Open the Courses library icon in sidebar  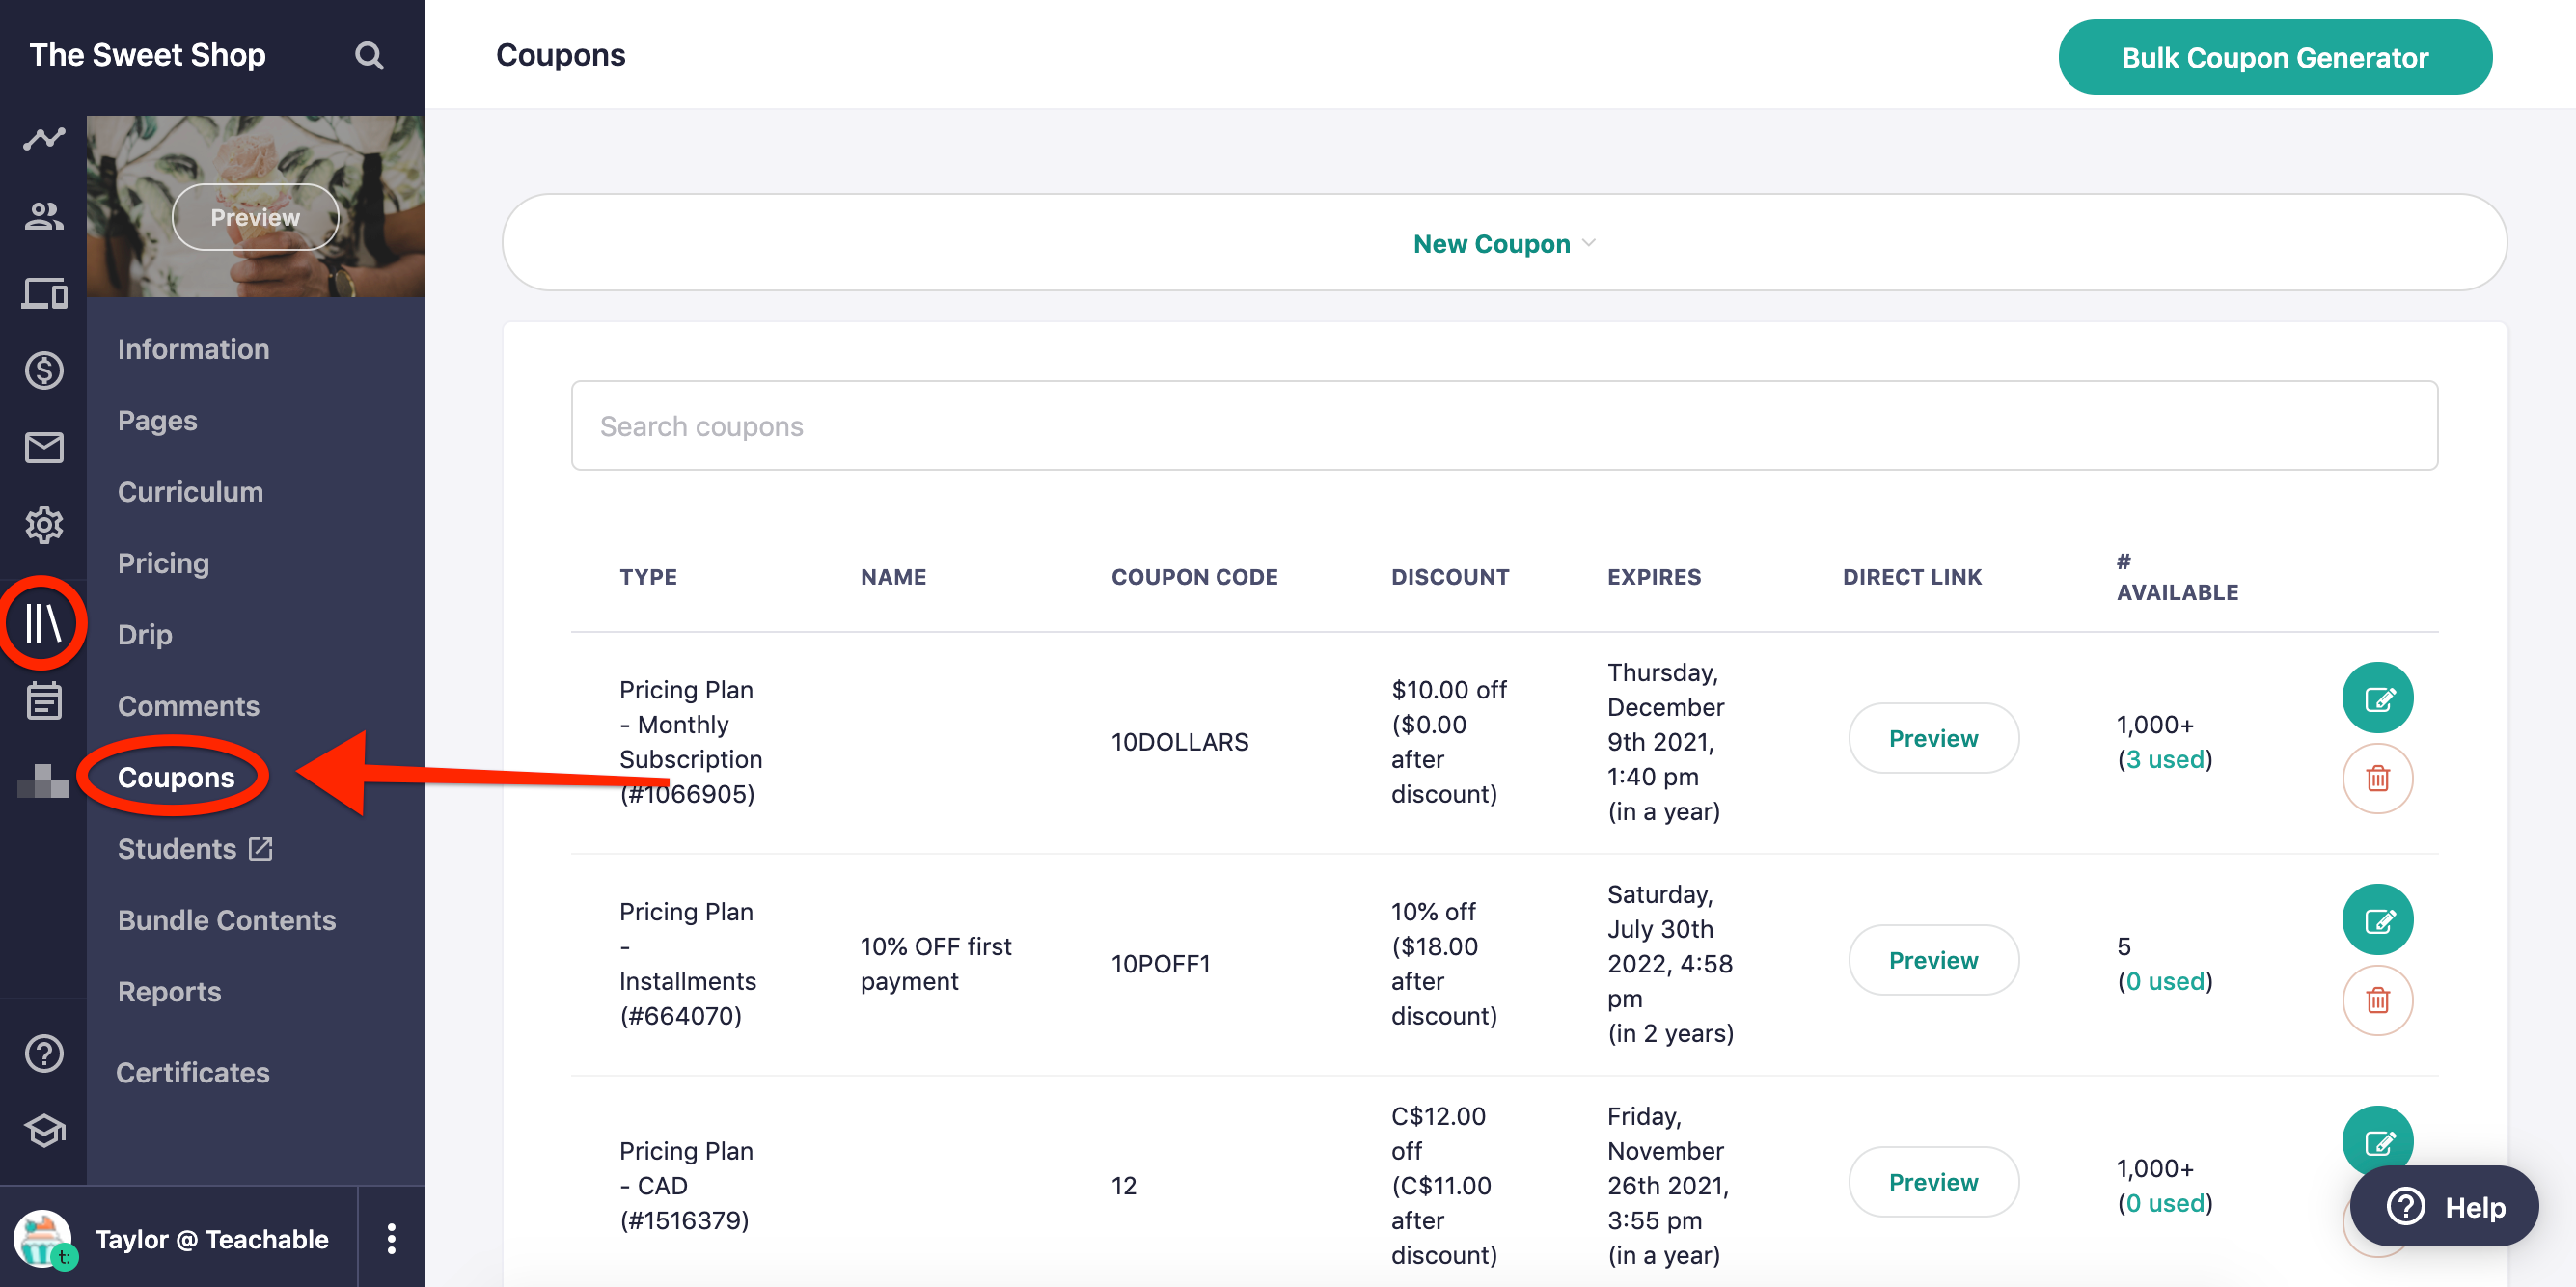(x=43, y=623)
